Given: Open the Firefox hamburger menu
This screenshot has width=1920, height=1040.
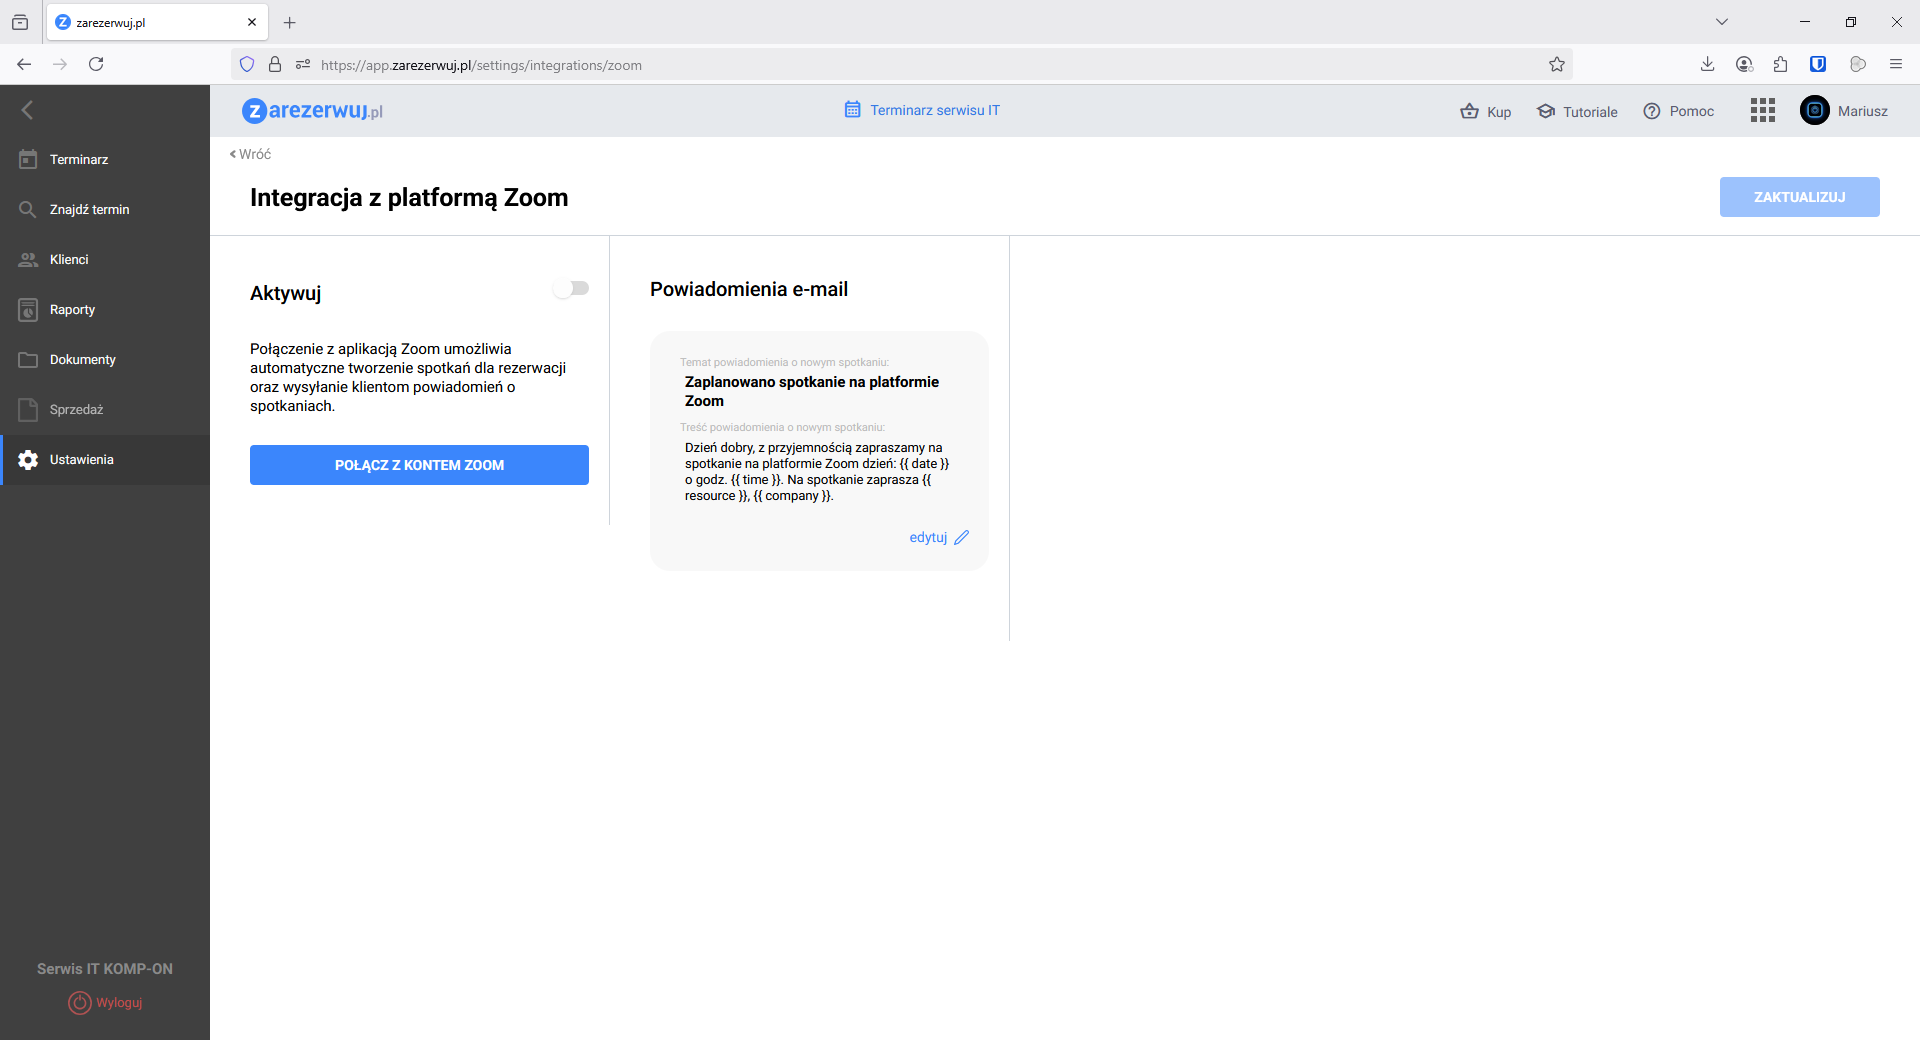Looking at the screenshot, I should click(x=1895, y=64).
